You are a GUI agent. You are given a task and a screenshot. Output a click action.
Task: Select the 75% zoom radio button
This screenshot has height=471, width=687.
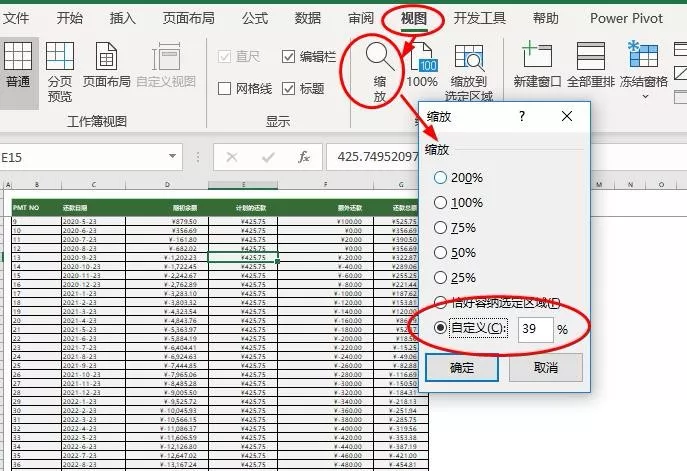(440, 227)
